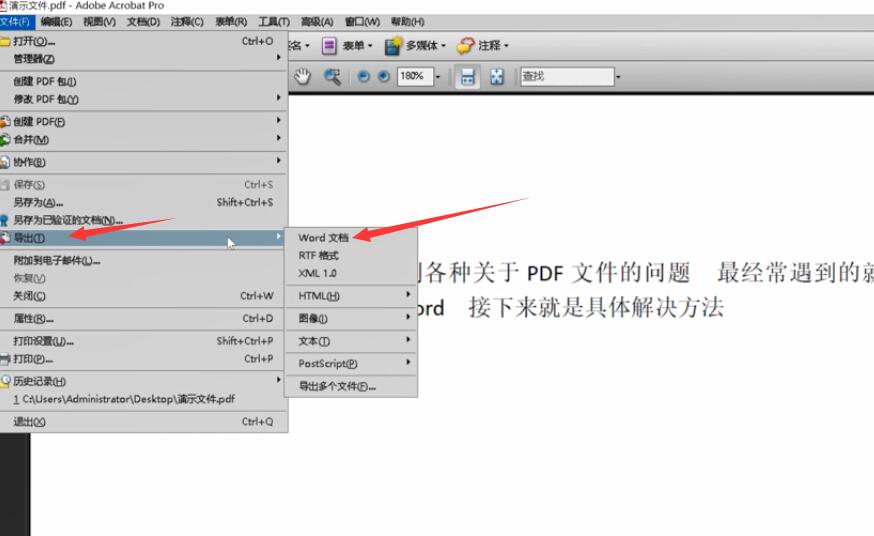Enable scrolling page view icon
The width and height of the screenshot is (874, 536).
467,77
